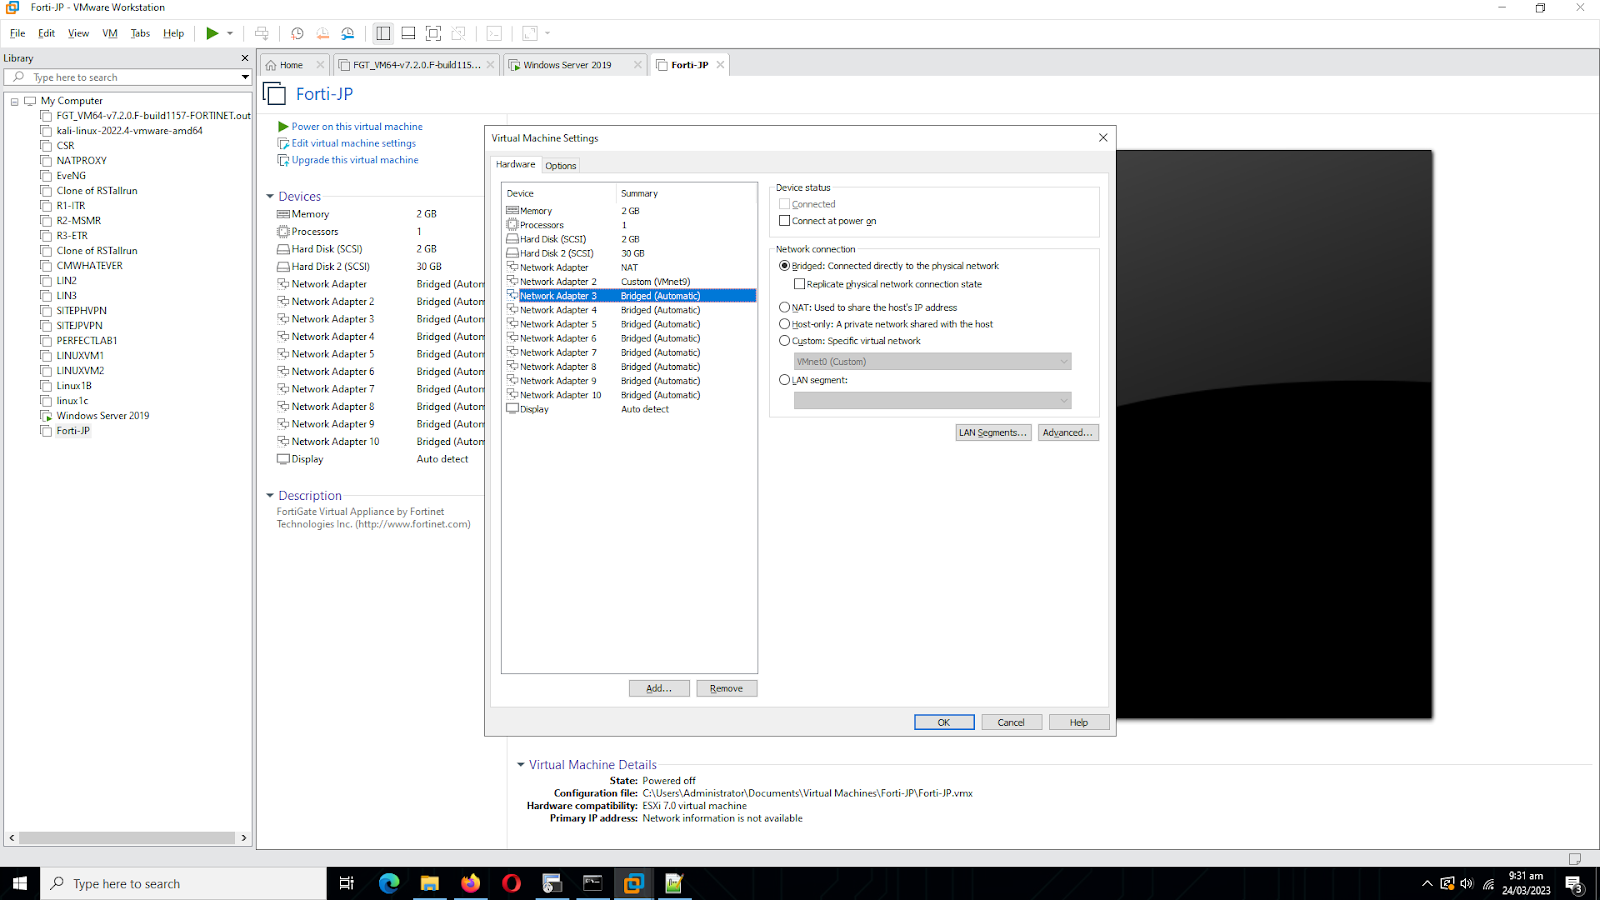Click the Take Snapshot clock icon
Viewport: 1600px width, 900px height.
(x=297, y=33)
